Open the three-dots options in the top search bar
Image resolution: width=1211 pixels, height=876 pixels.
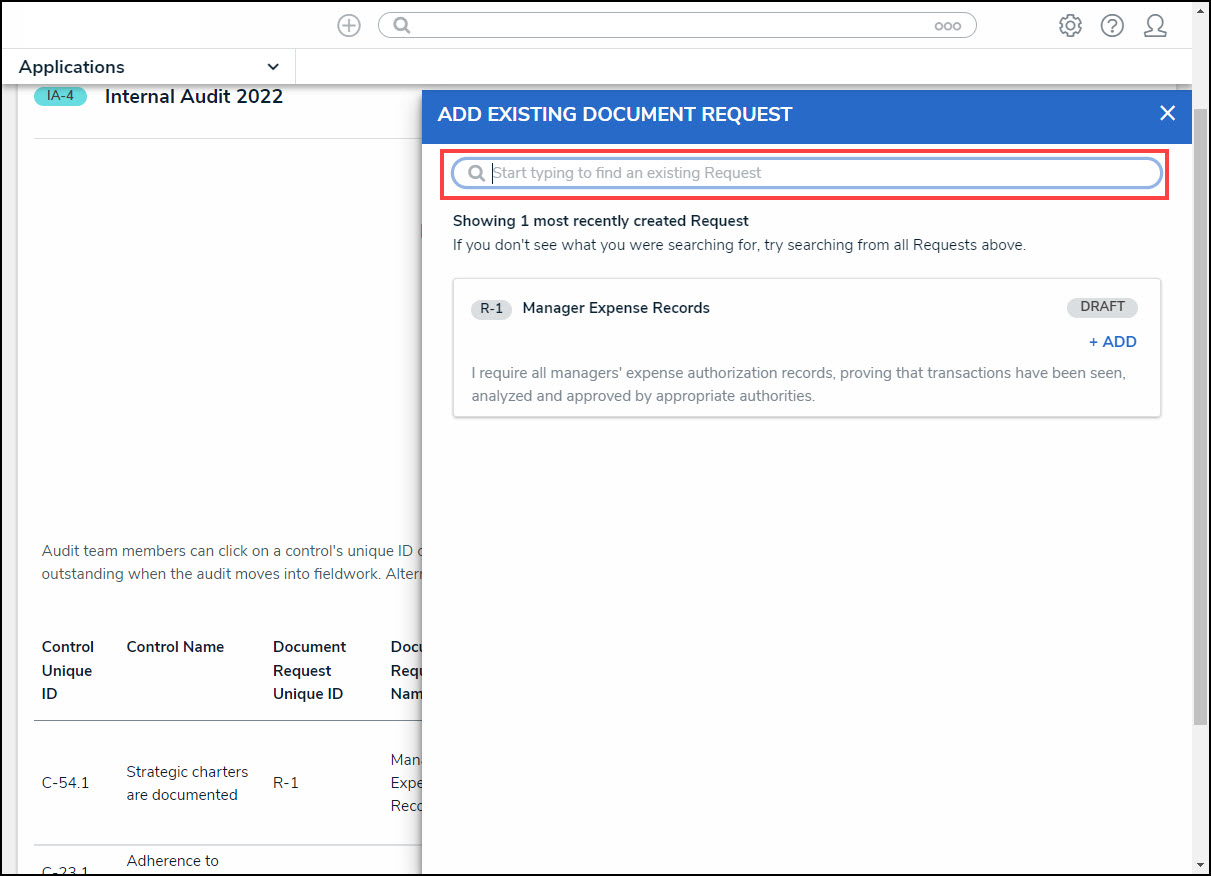tap(948, 27)
